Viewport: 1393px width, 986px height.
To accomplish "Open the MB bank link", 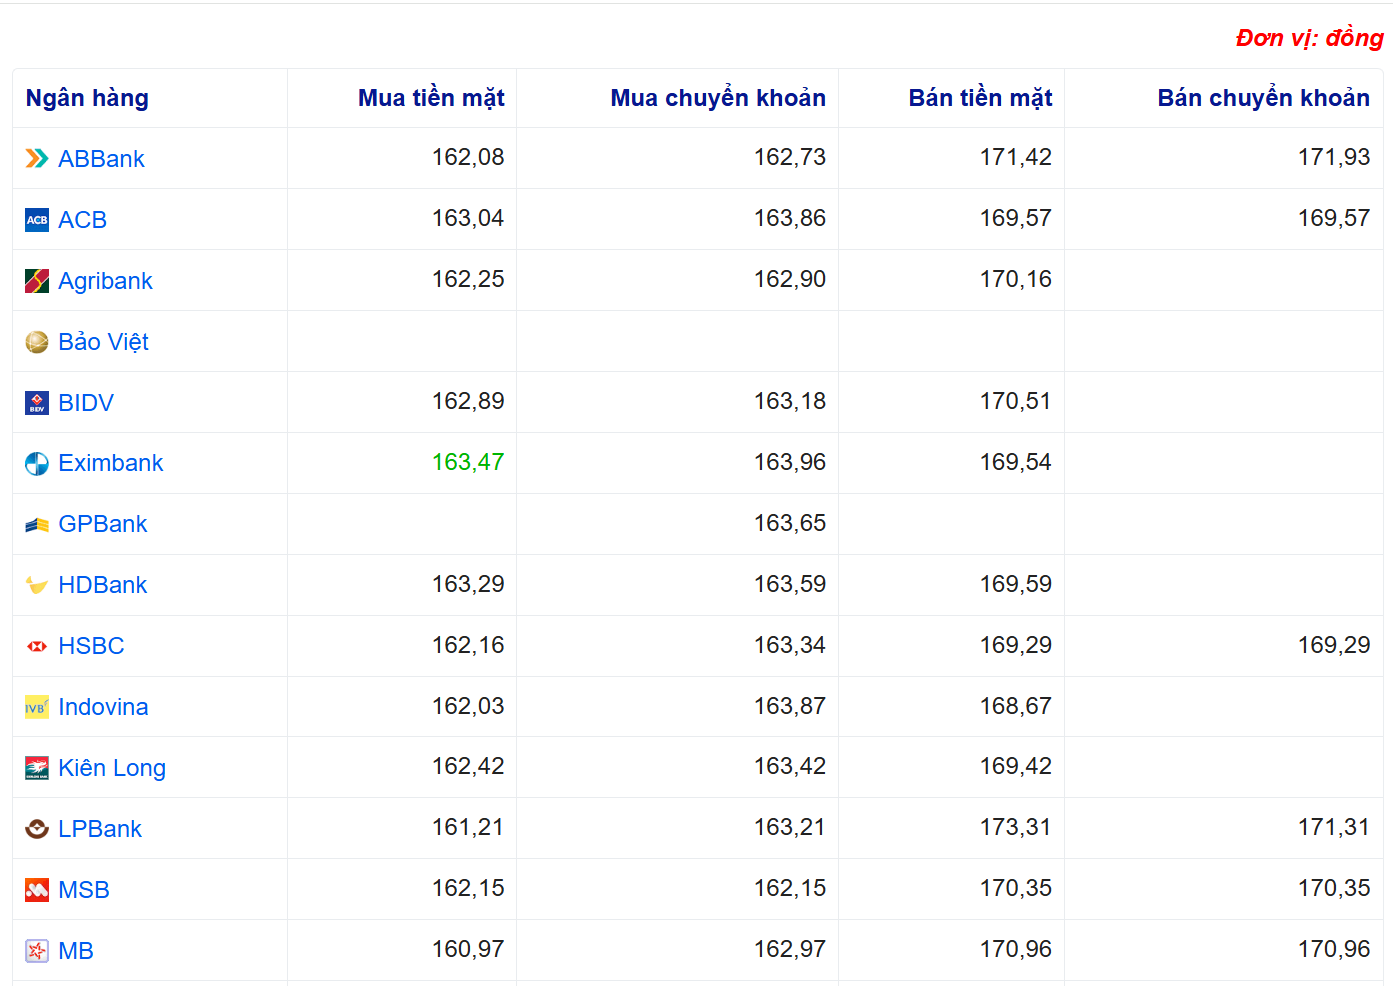I will tap(76, 951).
